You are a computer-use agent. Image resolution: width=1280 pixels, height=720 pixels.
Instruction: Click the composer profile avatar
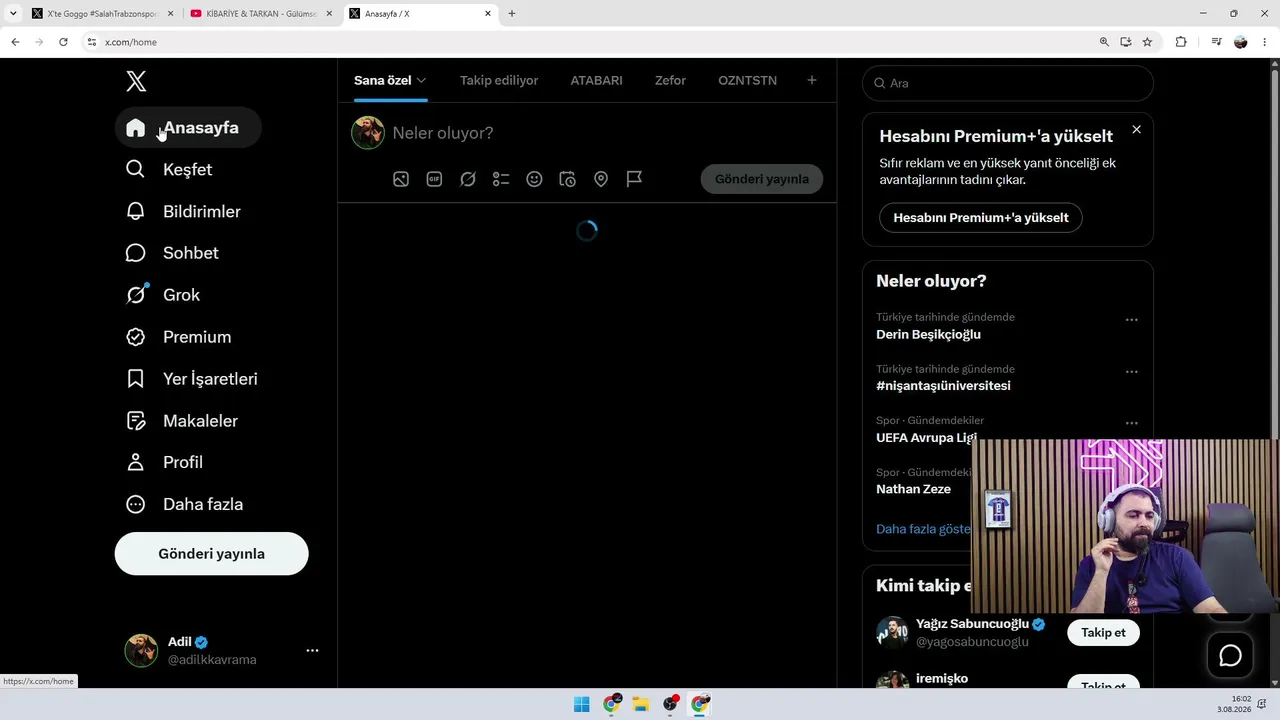[x=368, y=133]
